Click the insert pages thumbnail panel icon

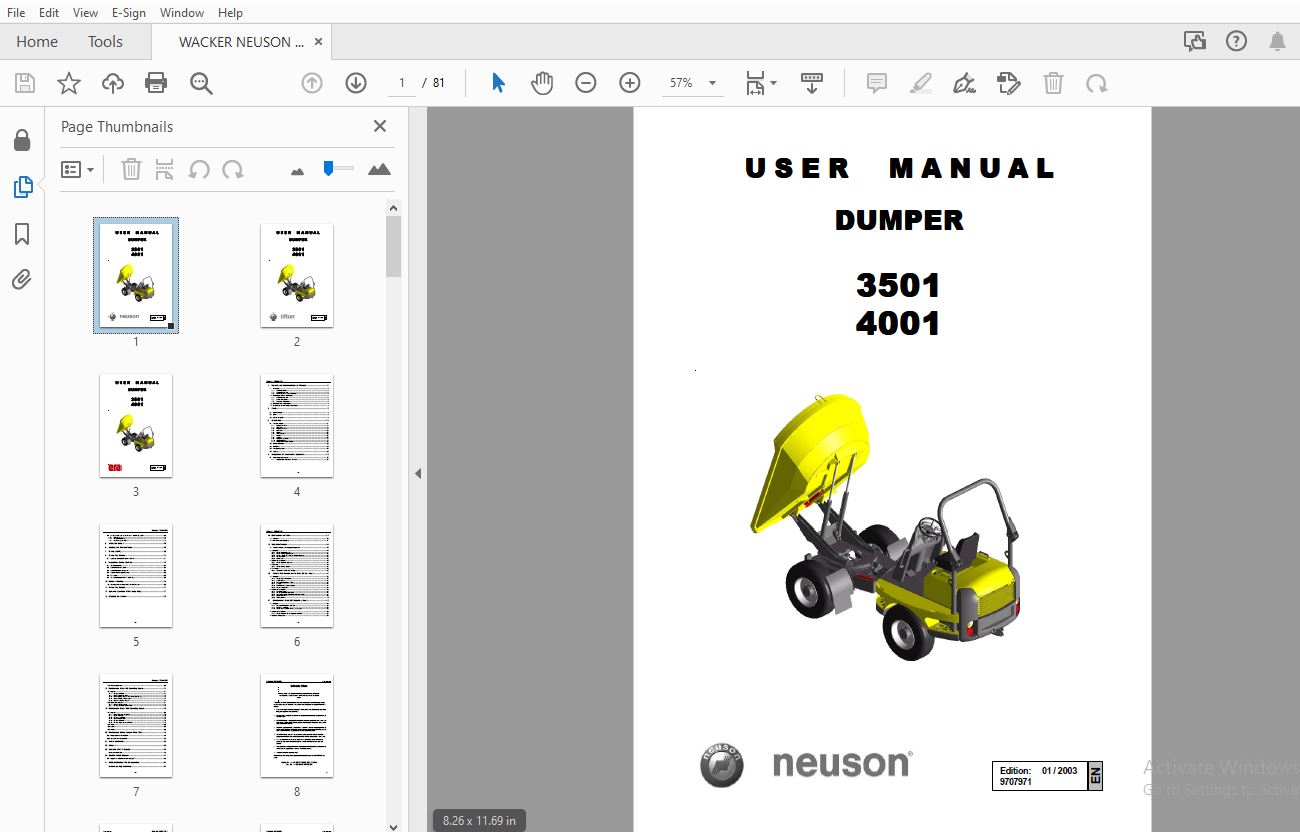tap(165, 169)
